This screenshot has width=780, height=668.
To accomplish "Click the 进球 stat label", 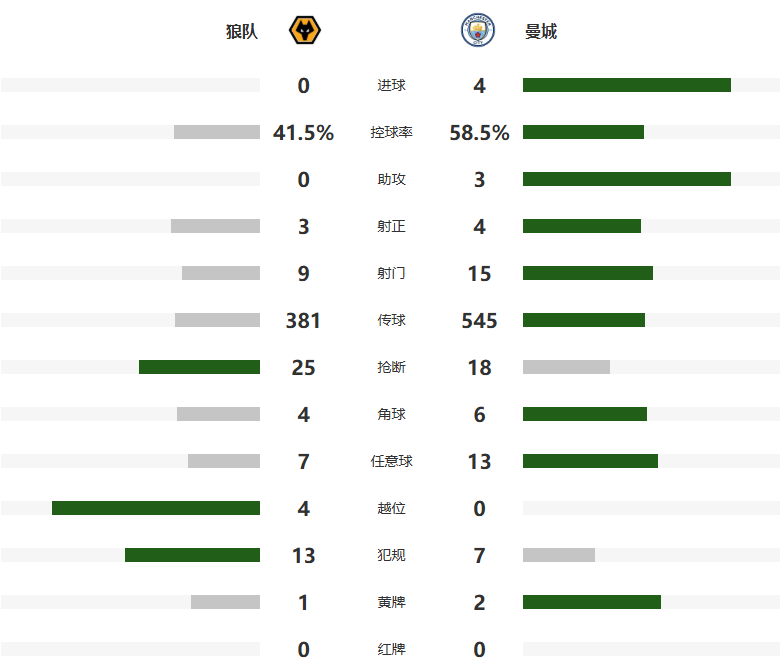I will (391, 86).
